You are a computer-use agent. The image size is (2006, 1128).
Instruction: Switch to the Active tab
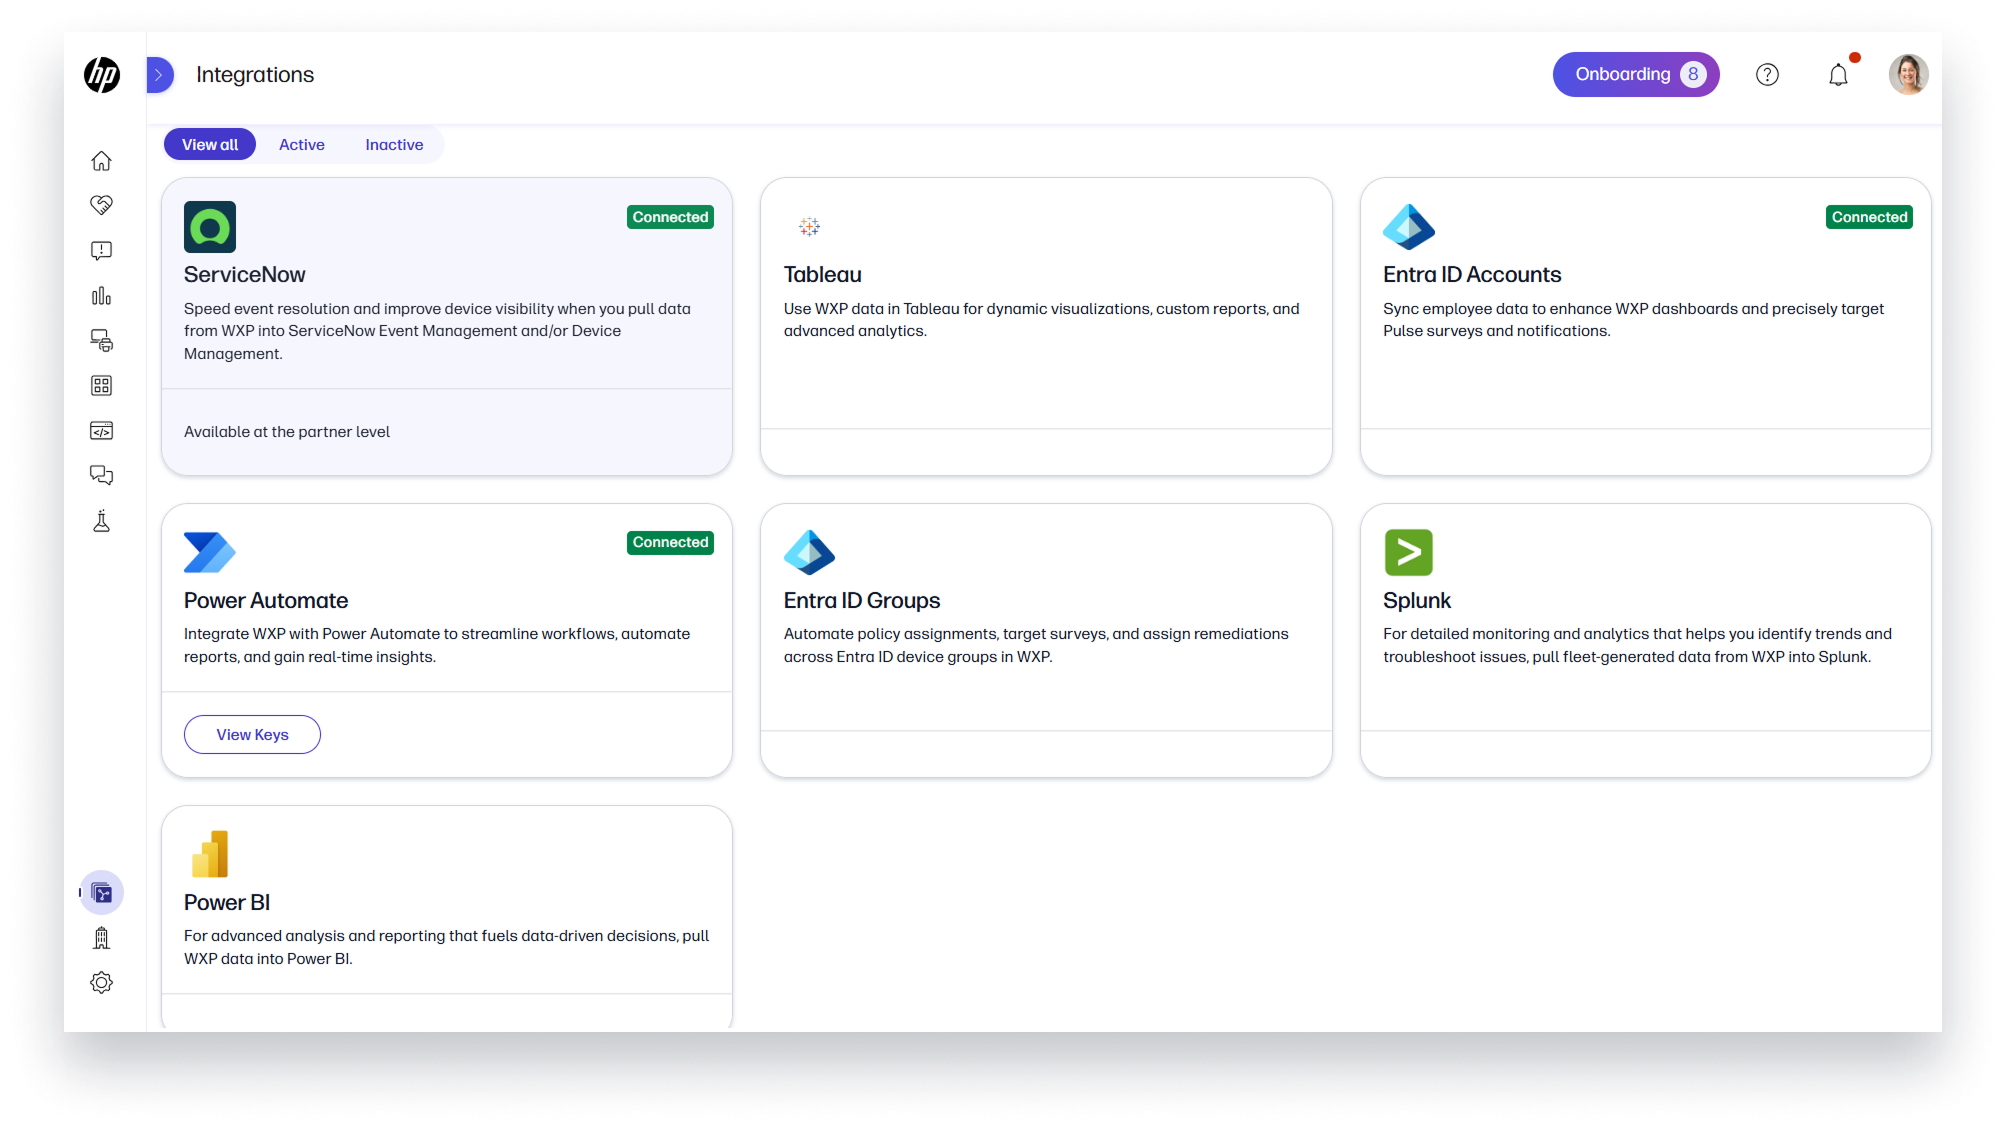[x=301, y=145]
